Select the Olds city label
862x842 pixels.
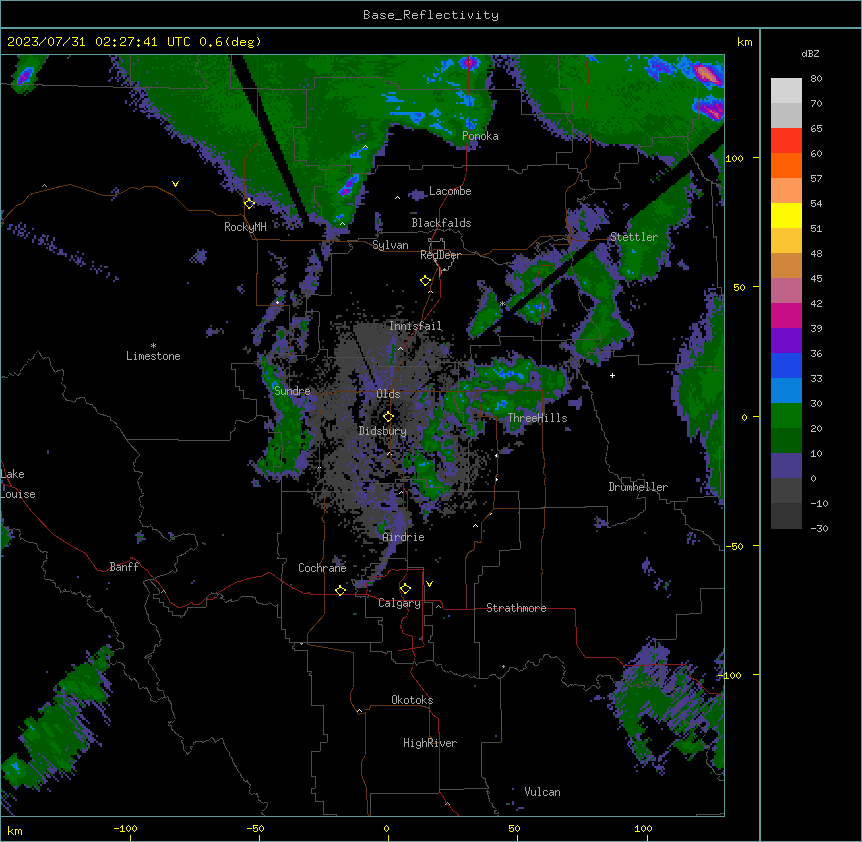[388, 394]
